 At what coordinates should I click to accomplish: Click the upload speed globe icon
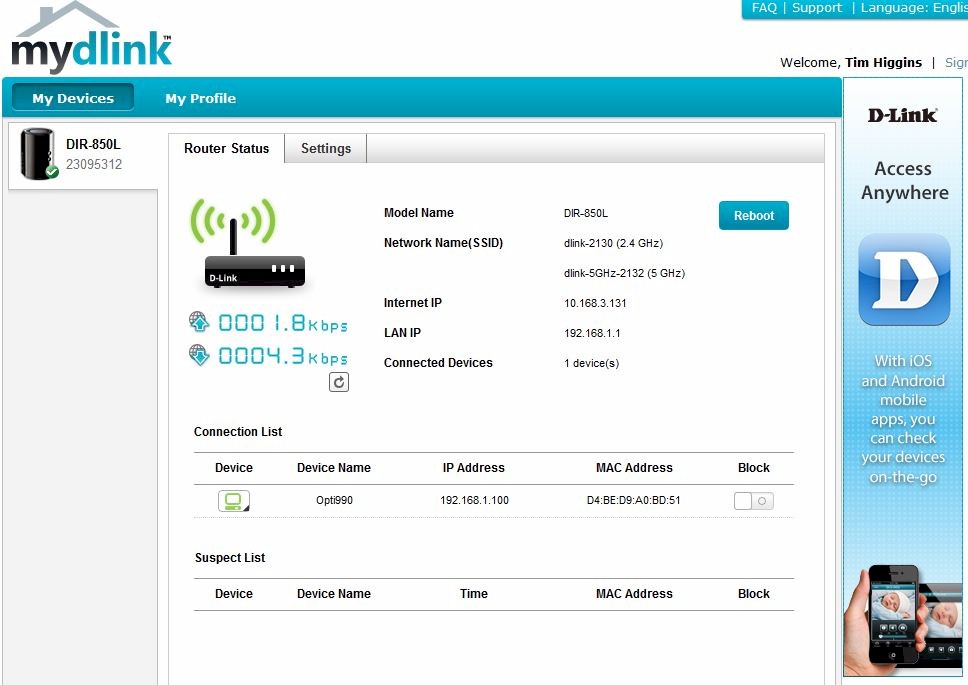pyautogui.click(x=199, y=322)
